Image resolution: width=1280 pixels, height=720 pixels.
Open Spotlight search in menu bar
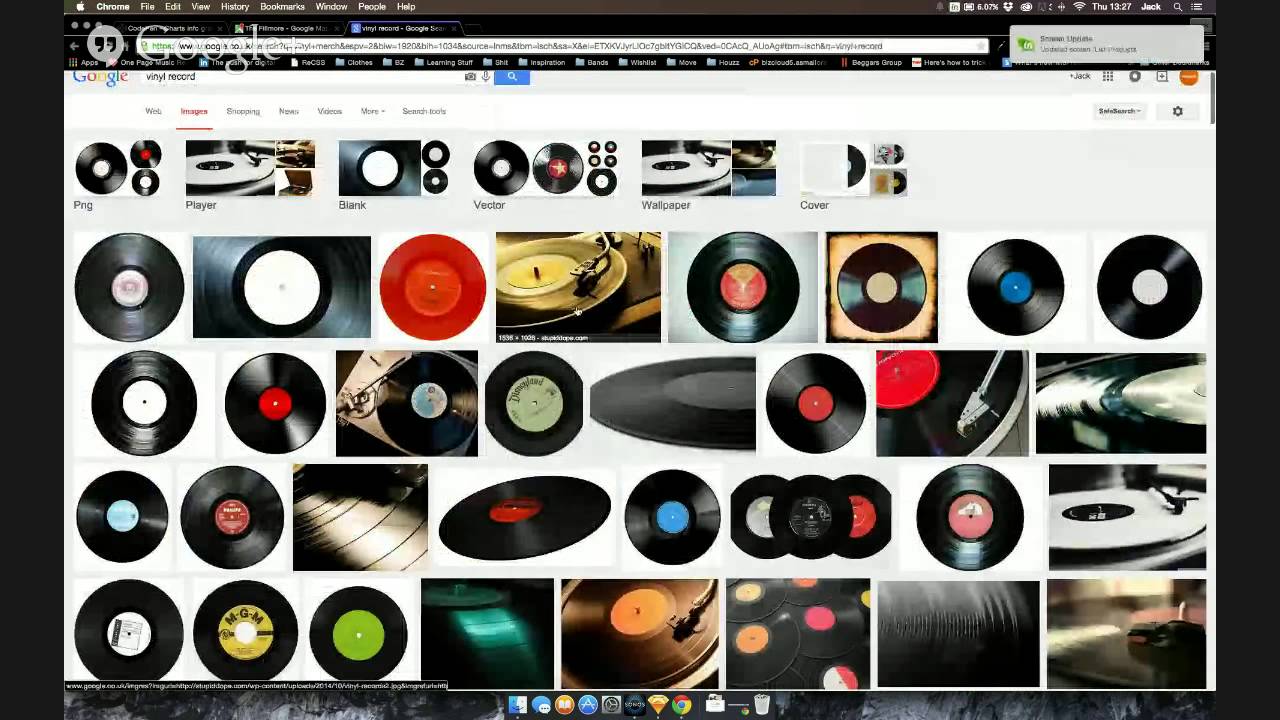(1178, 7)
